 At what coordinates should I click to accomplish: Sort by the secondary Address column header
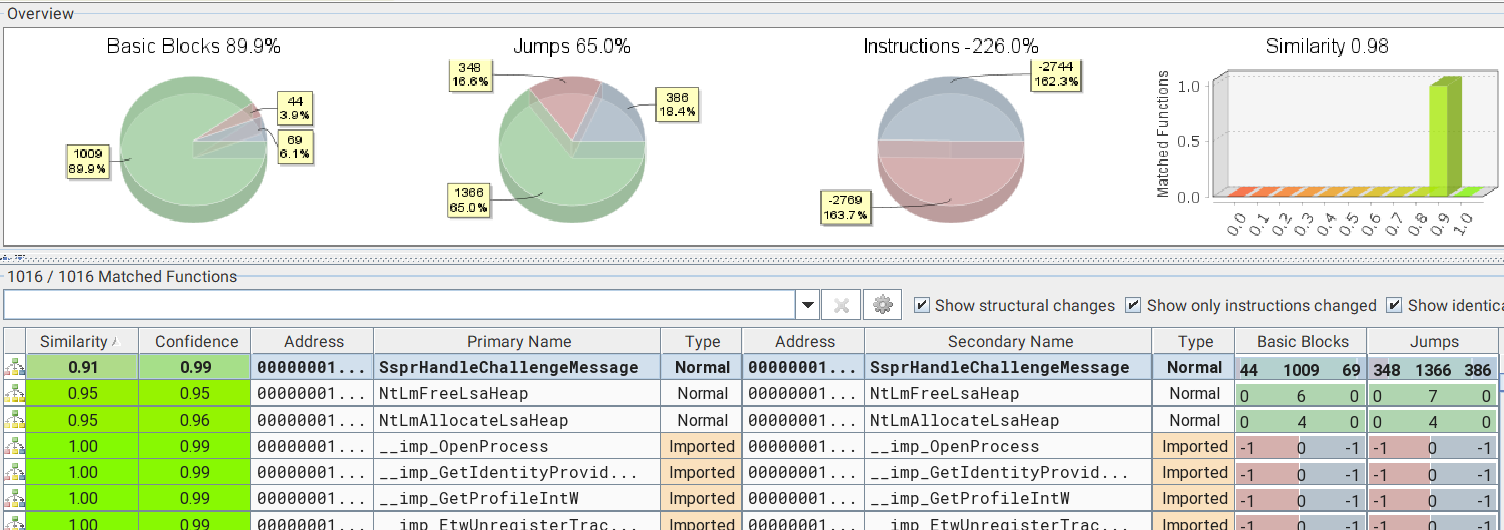(x=803, y=341)
